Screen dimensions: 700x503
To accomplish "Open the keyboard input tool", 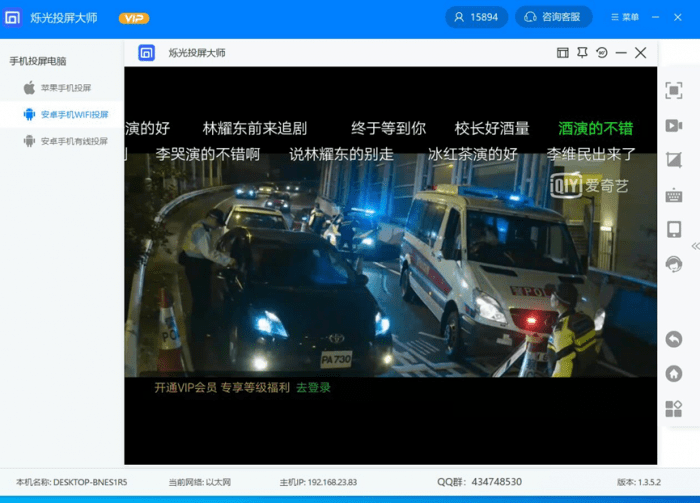I will (x=674, y=195).
